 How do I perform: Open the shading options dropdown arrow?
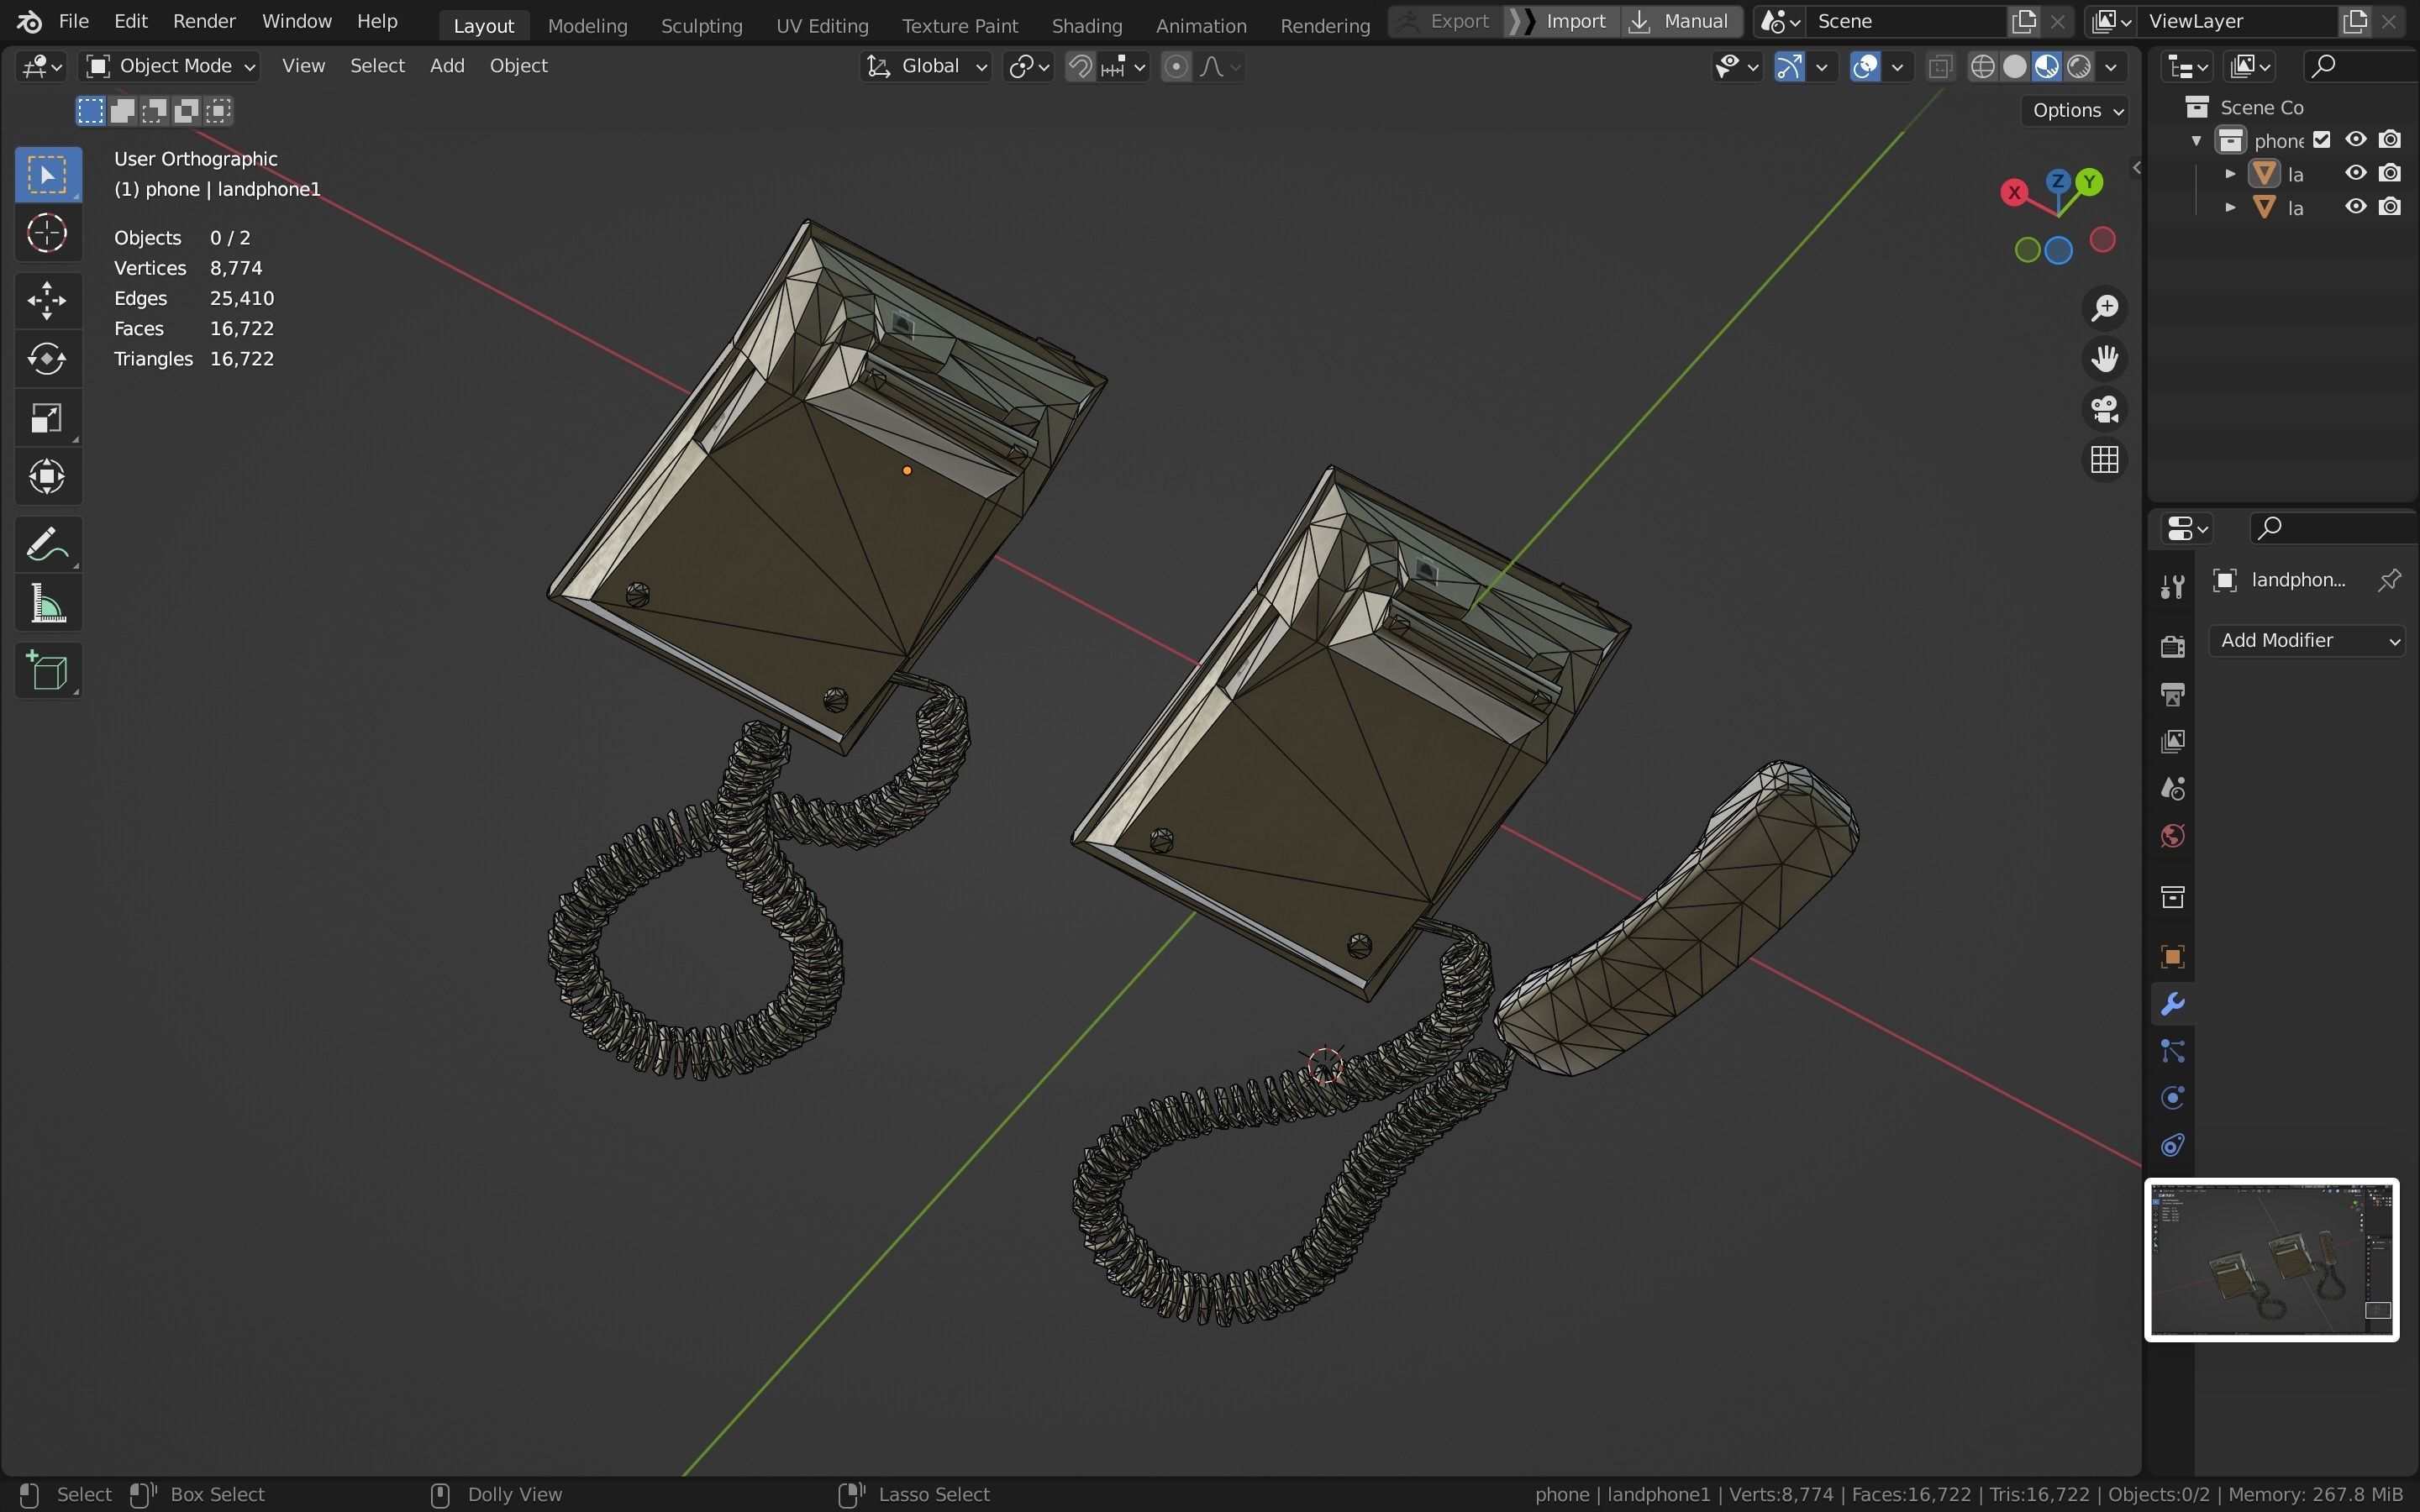(2111, 67)
